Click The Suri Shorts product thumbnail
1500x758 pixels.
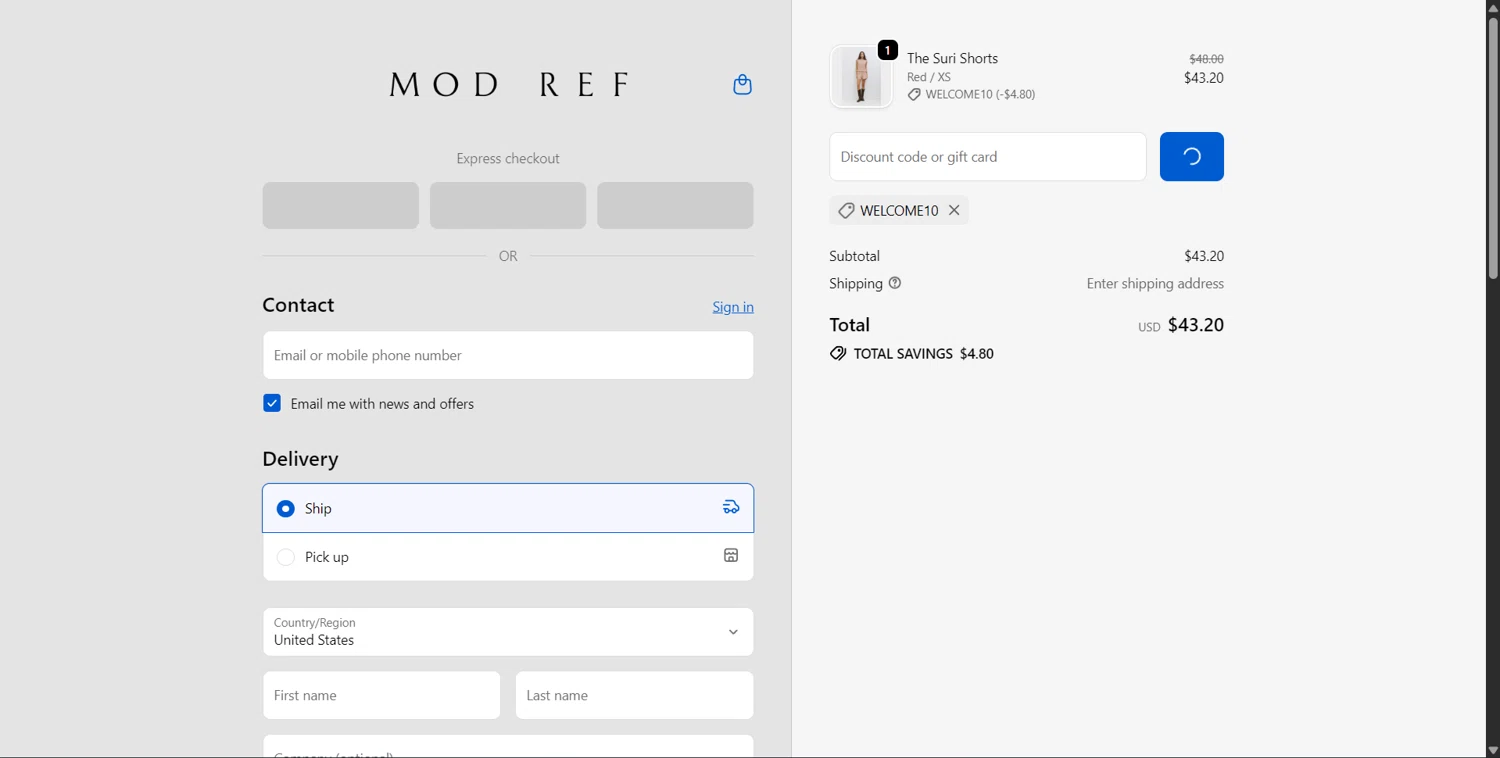pyautogui.click(x=861, y=77)
